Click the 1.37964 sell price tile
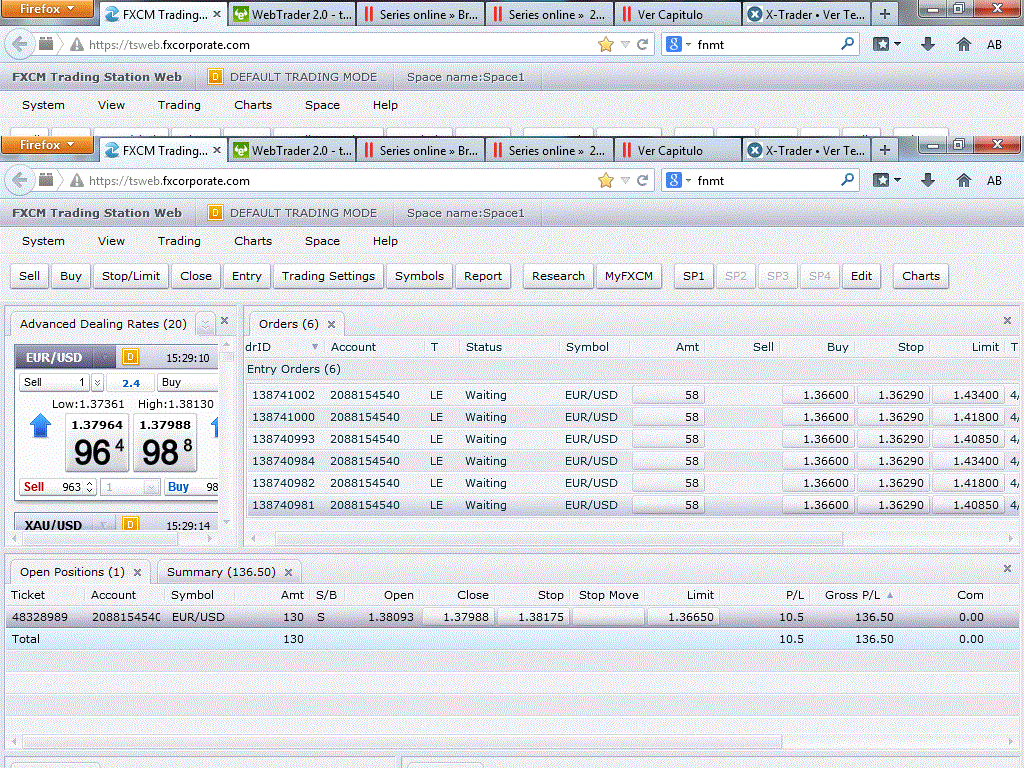The width and height of the screenshot is (1024, 768). coord(98,443)
